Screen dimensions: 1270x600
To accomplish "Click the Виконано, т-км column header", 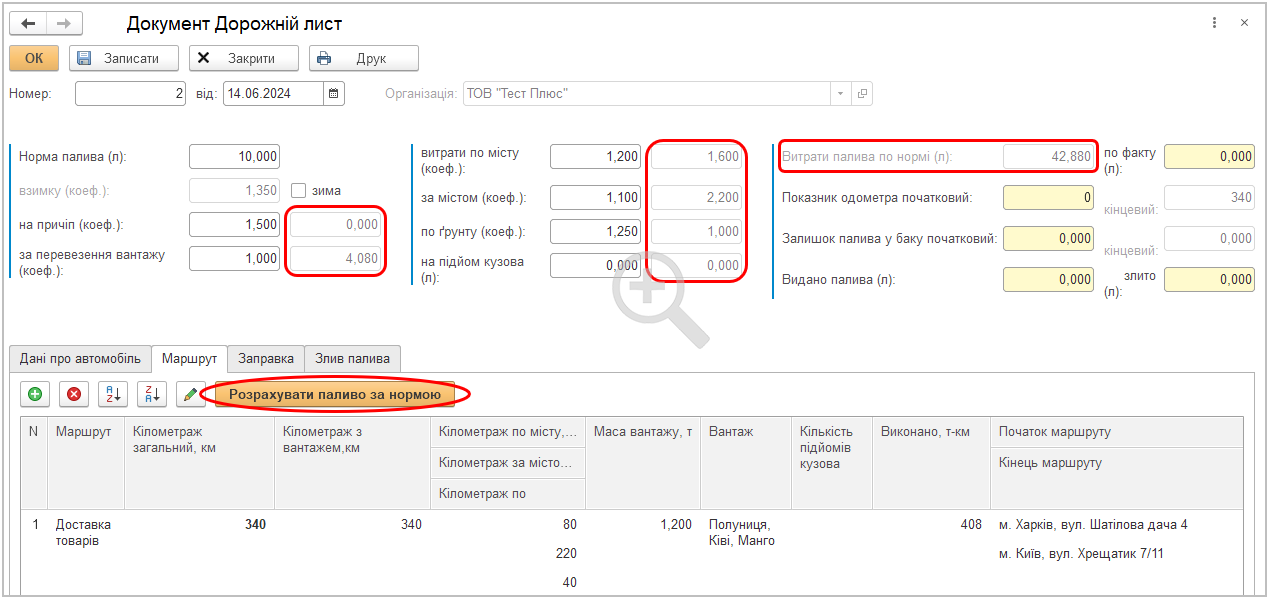I will (x=931, y=463).
